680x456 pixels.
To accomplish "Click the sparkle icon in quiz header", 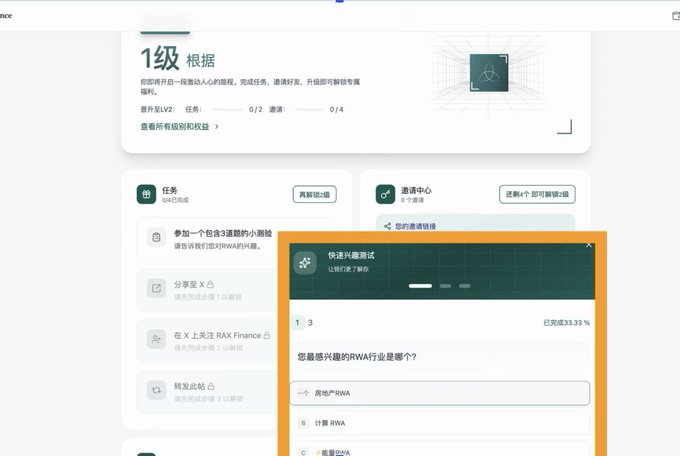I will 305,262.
